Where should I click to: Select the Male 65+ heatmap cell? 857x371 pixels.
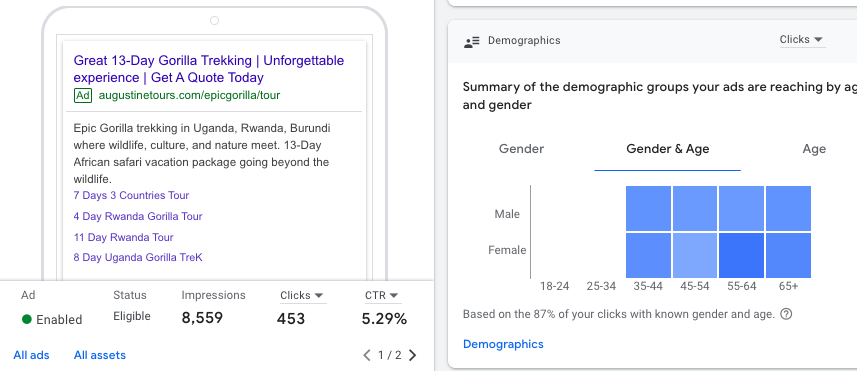(x=788, y=208)
